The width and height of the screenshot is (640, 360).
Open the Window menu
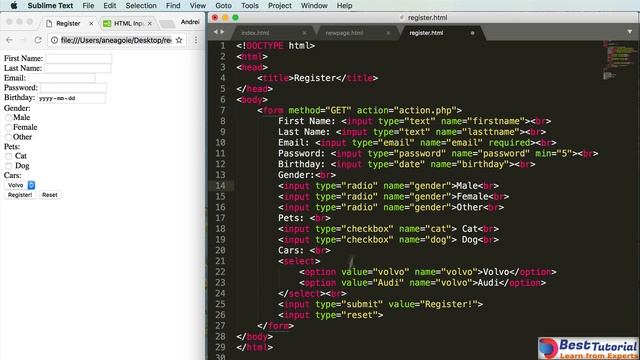point(314,6)
